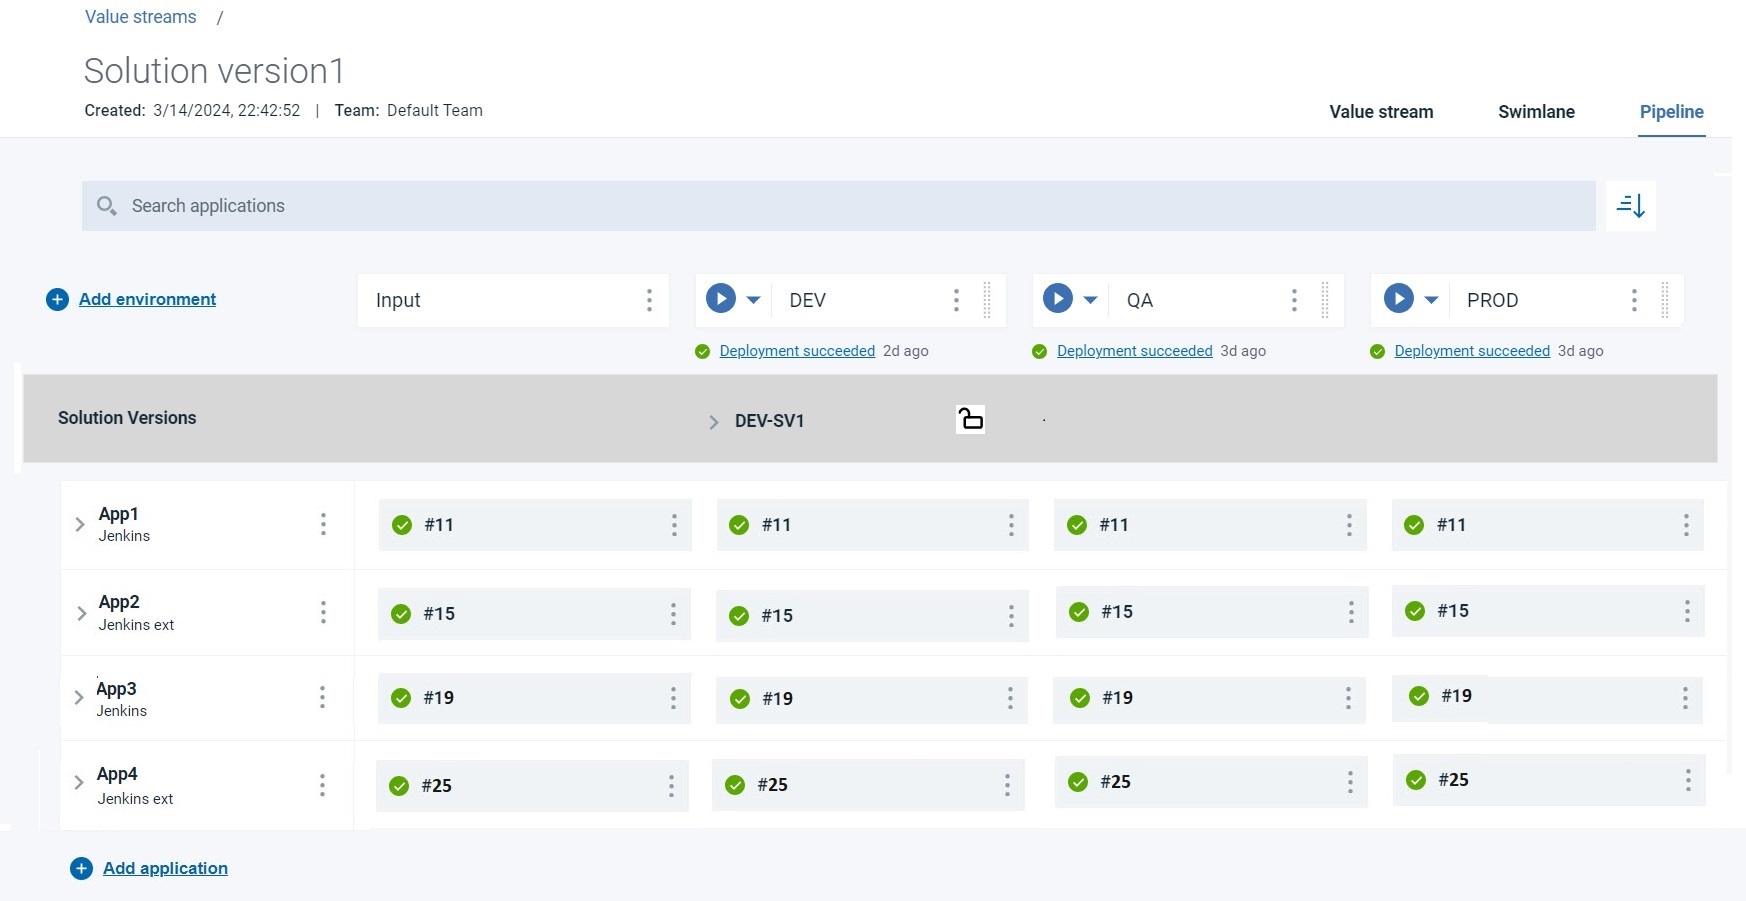Switch to the Swimlane tab

(x=1536, y=112)
